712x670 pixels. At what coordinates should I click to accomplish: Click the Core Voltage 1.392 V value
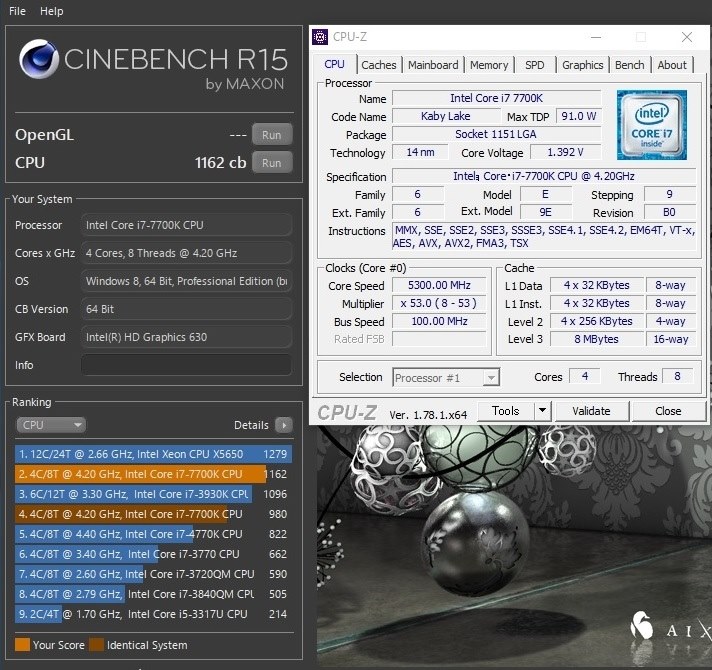click(x=565, y=152)
